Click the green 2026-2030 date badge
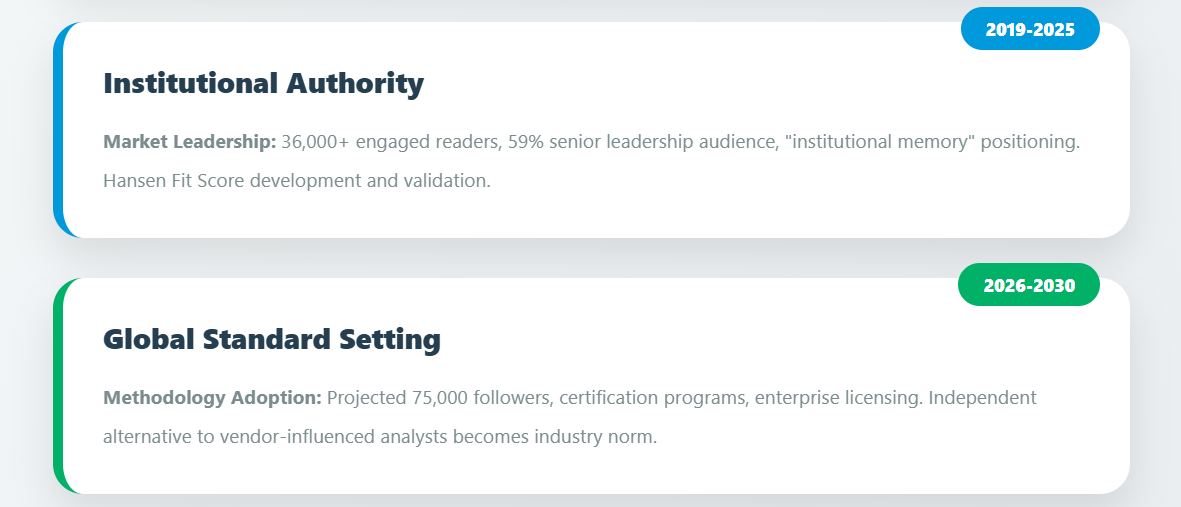1181x507 pixels. [1029, 285]
